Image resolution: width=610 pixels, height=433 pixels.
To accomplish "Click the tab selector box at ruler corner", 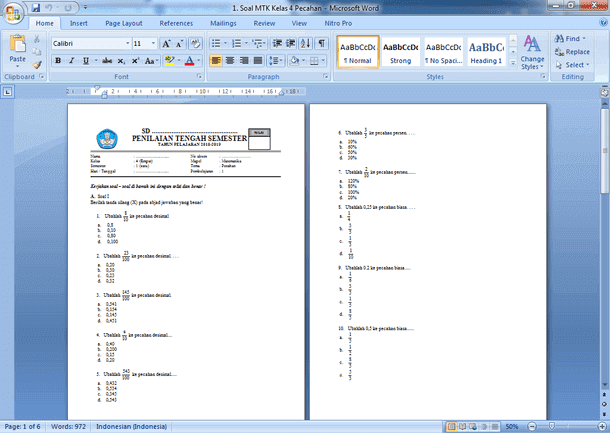I will click(8, 92).
